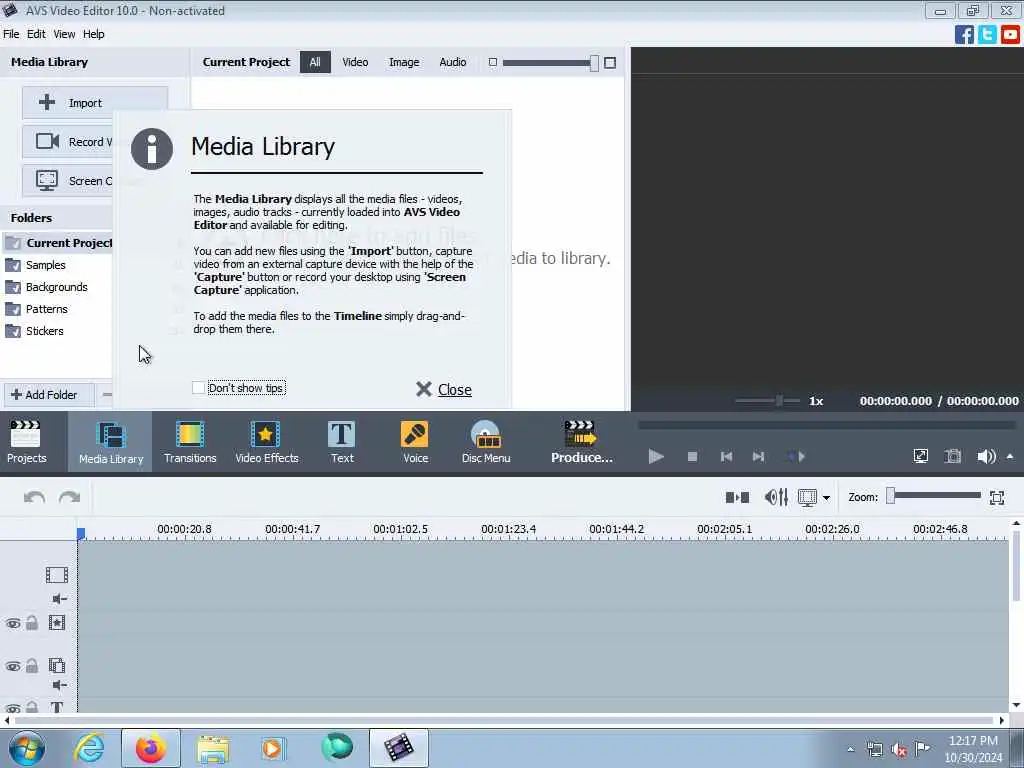The image size is (1024, 768).
Task: Click the Screen Capture button
Action: pos(67,181)
